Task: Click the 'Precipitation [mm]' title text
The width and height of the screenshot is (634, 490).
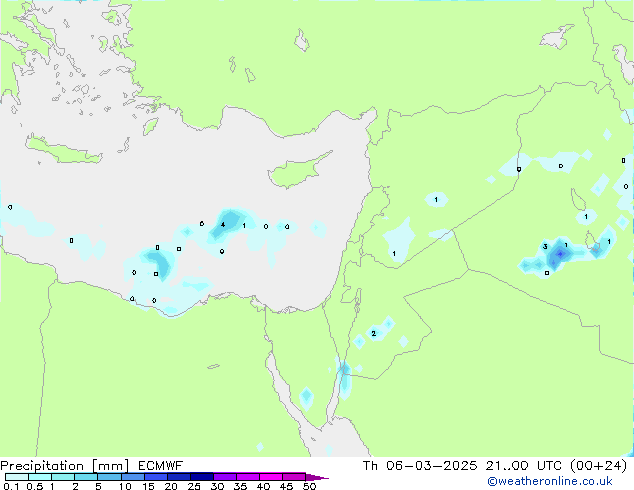Action: tap(65, 466)
